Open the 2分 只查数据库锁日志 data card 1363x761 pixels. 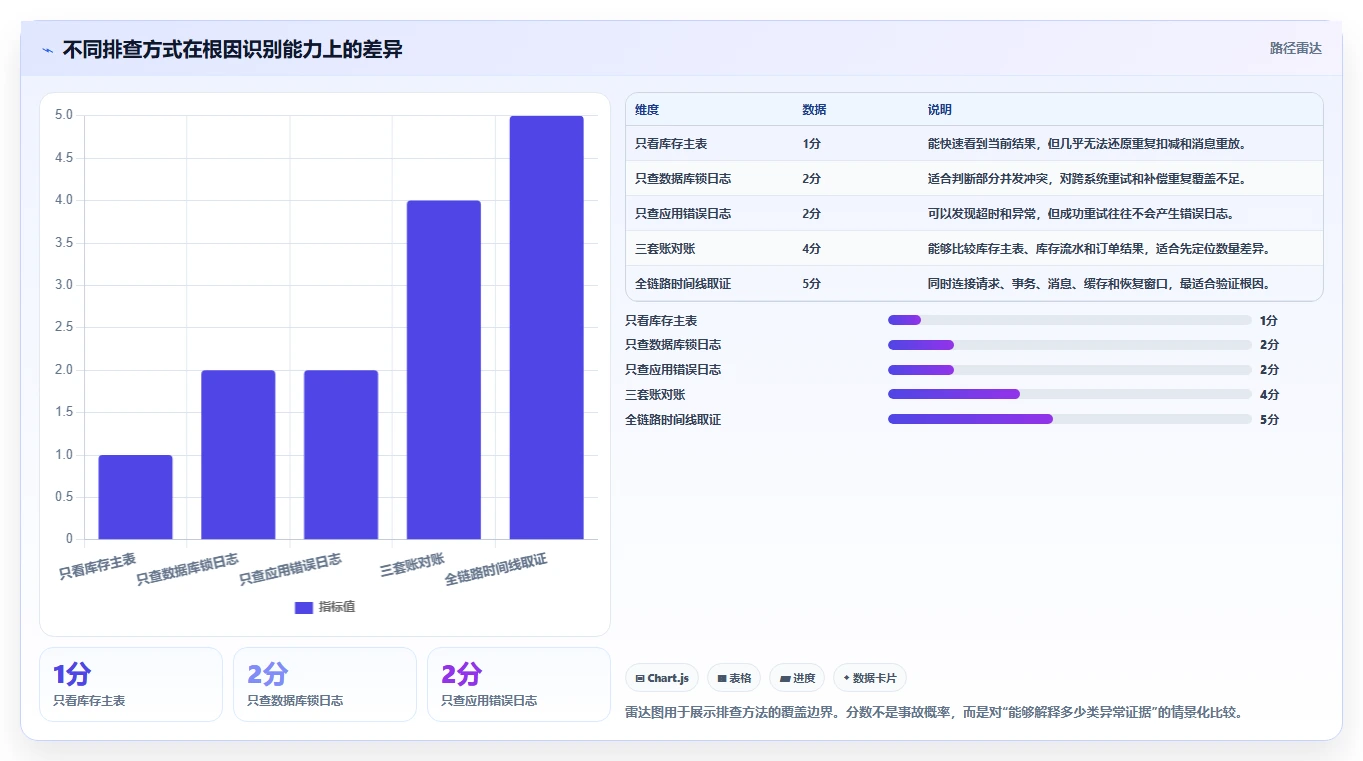click(325, 684)
